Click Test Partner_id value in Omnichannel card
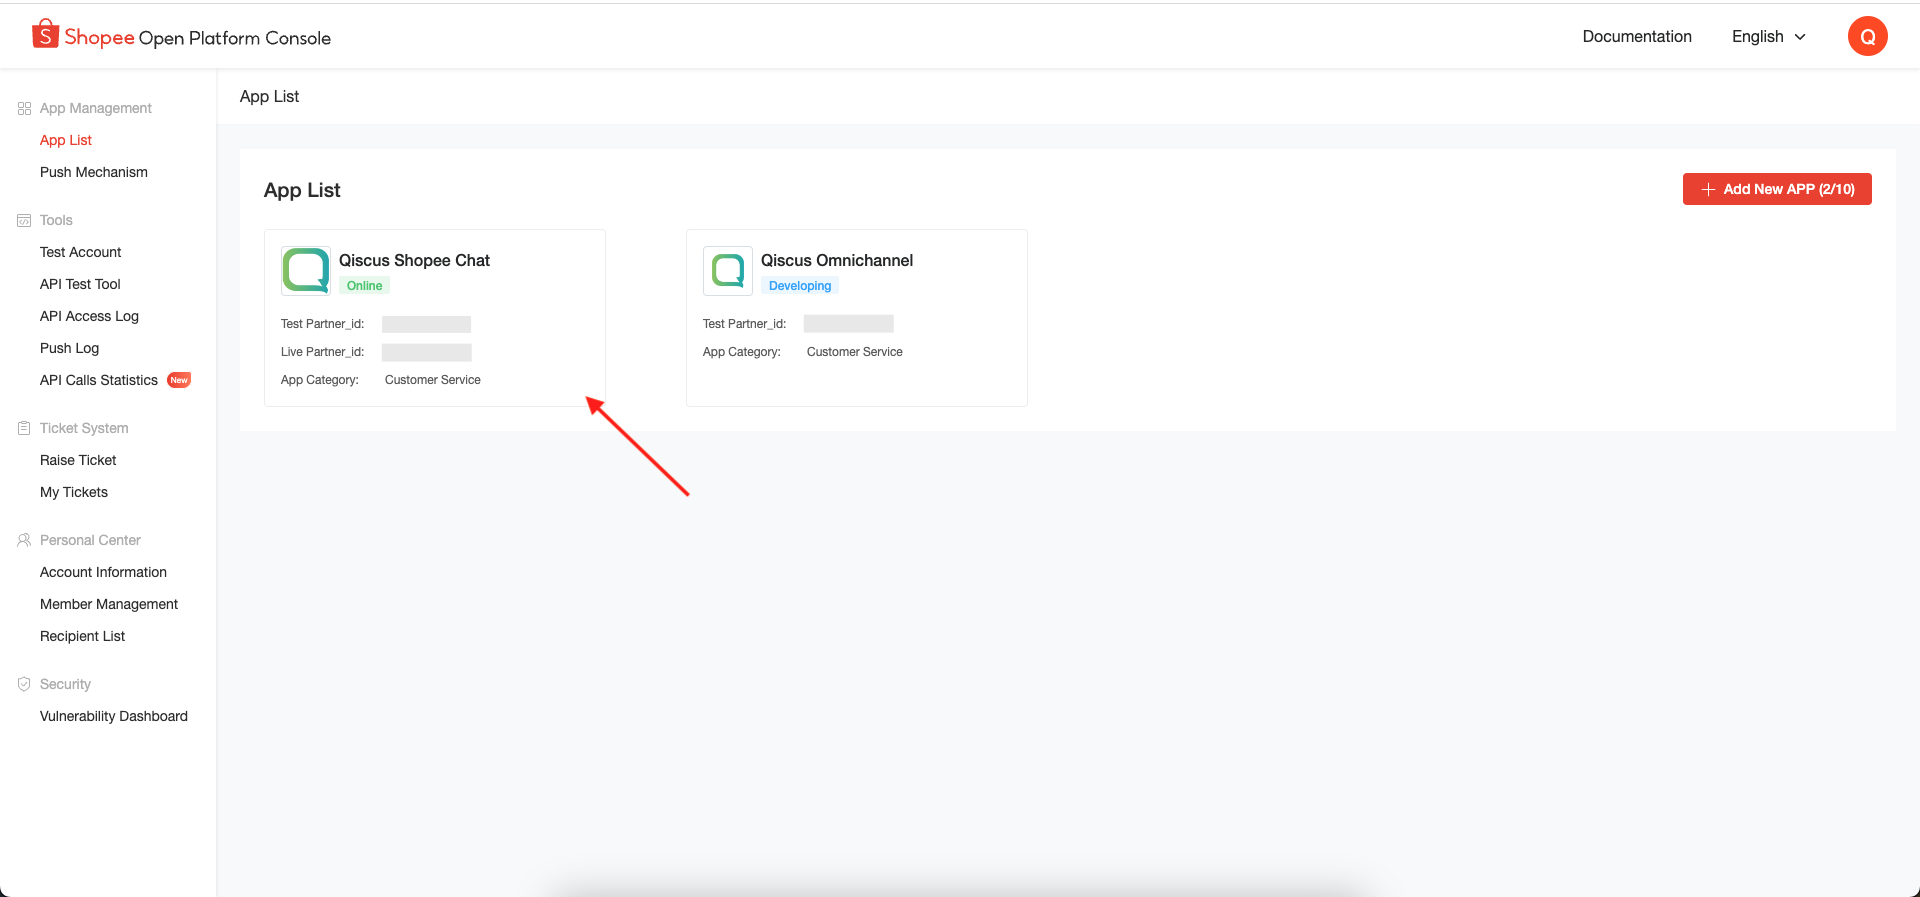Image resolution: width=1920 pixels, height=897 pixels. coord(849,324)
